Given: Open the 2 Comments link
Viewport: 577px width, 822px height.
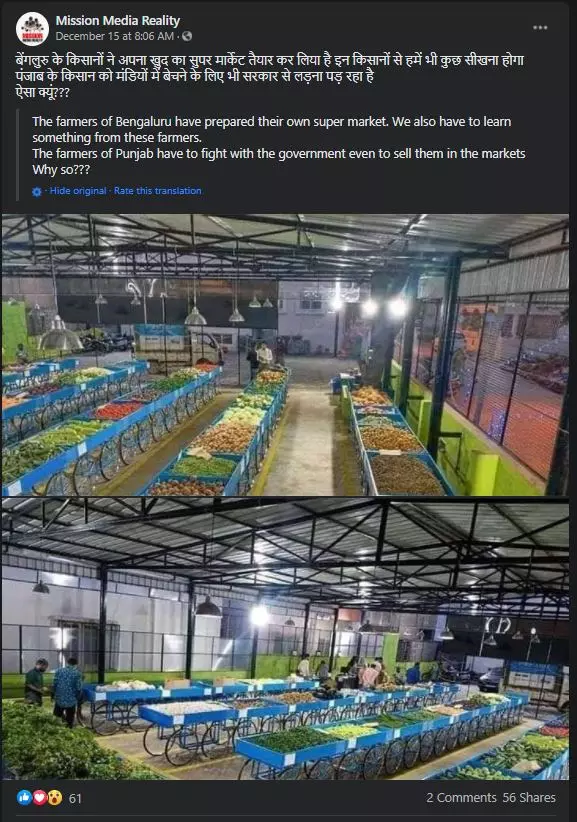Looking at the screenshot, I should pos(461,798).
